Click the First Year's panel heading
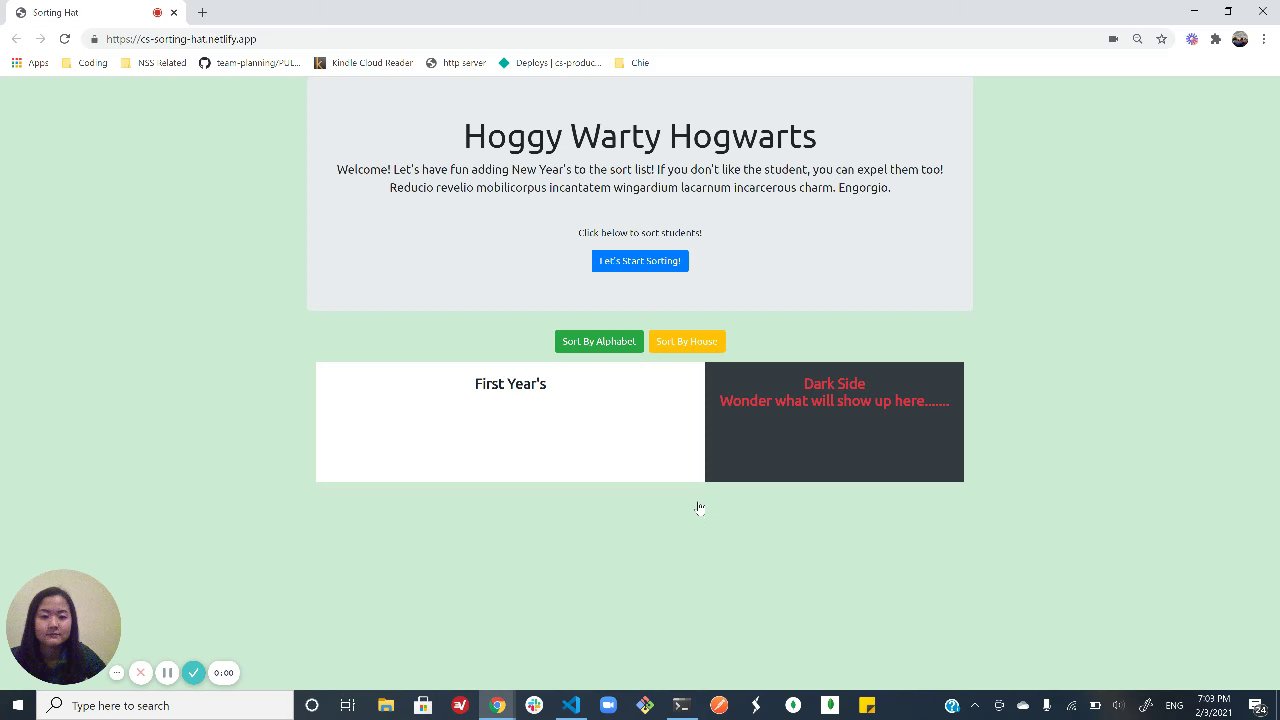1280x720 pixels. click(510, 384)
